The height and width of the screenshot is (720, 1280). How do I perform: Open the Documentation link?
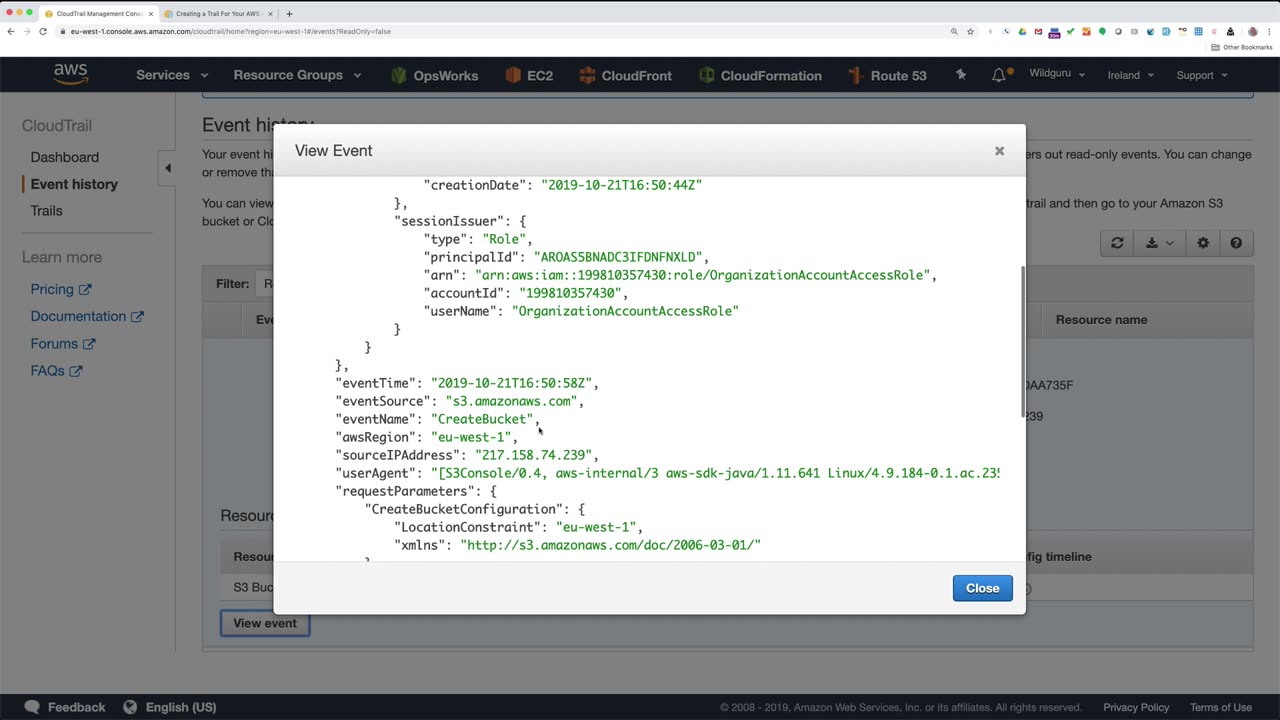(87, 316)
